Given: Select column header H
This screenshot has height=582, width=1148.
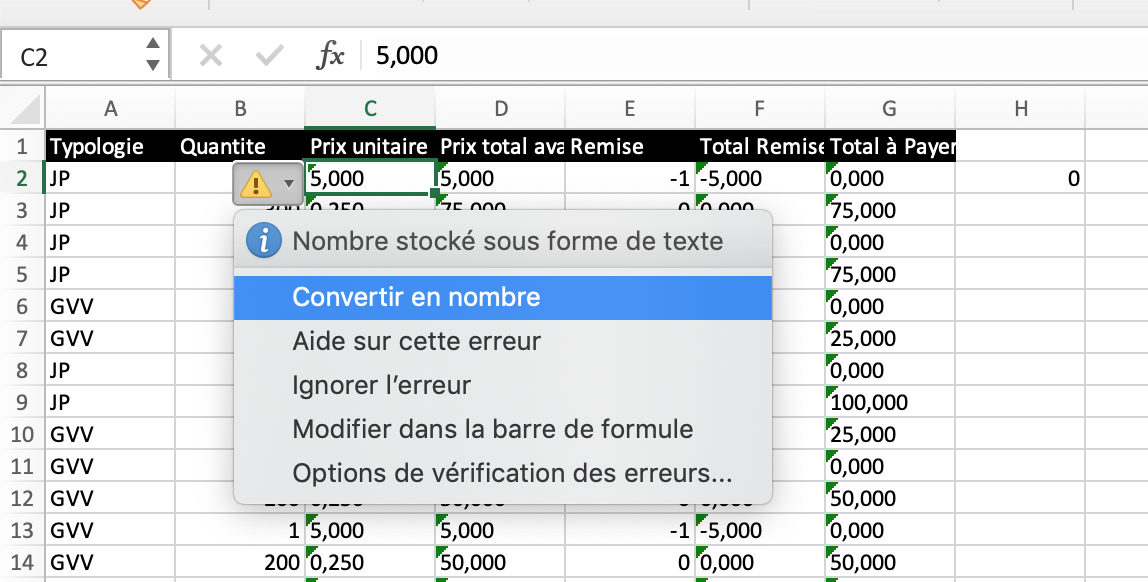Looking at the screenshot, I should pyautogui.click(x=1019, y=108).
